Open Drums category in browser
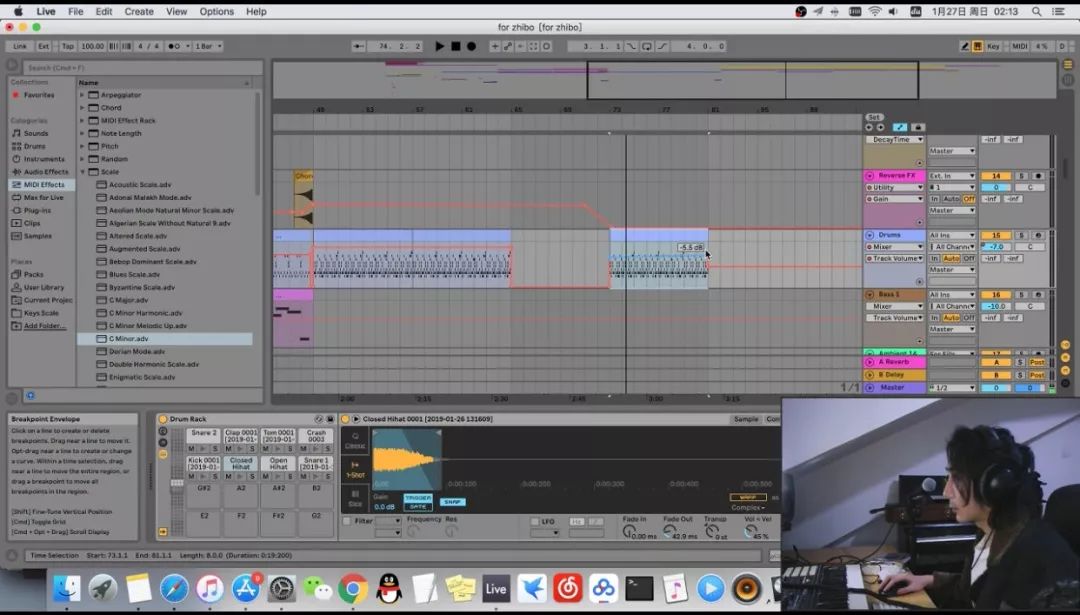This screenshot has height=615, width=1080. pos(35,146)
